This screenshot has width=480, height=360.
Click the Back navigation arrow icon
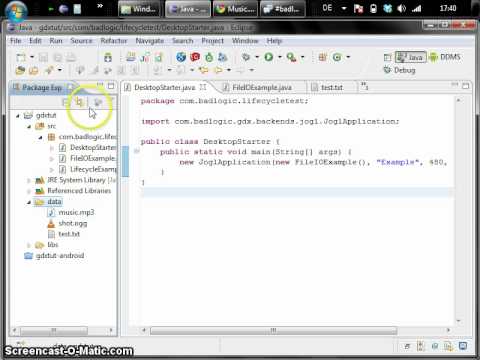[218, 70]
